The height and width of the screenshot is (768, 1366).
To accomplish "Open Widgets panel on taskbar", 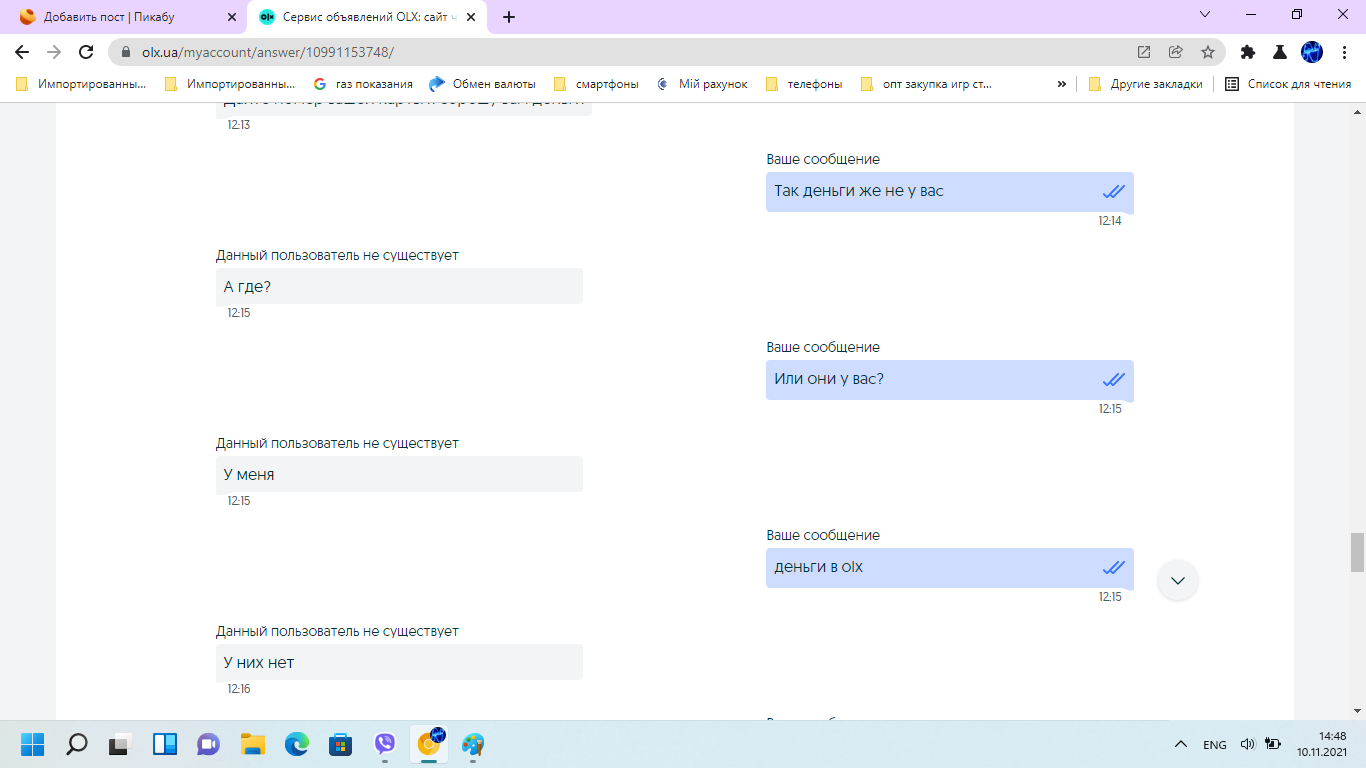I will coord(165,744).
